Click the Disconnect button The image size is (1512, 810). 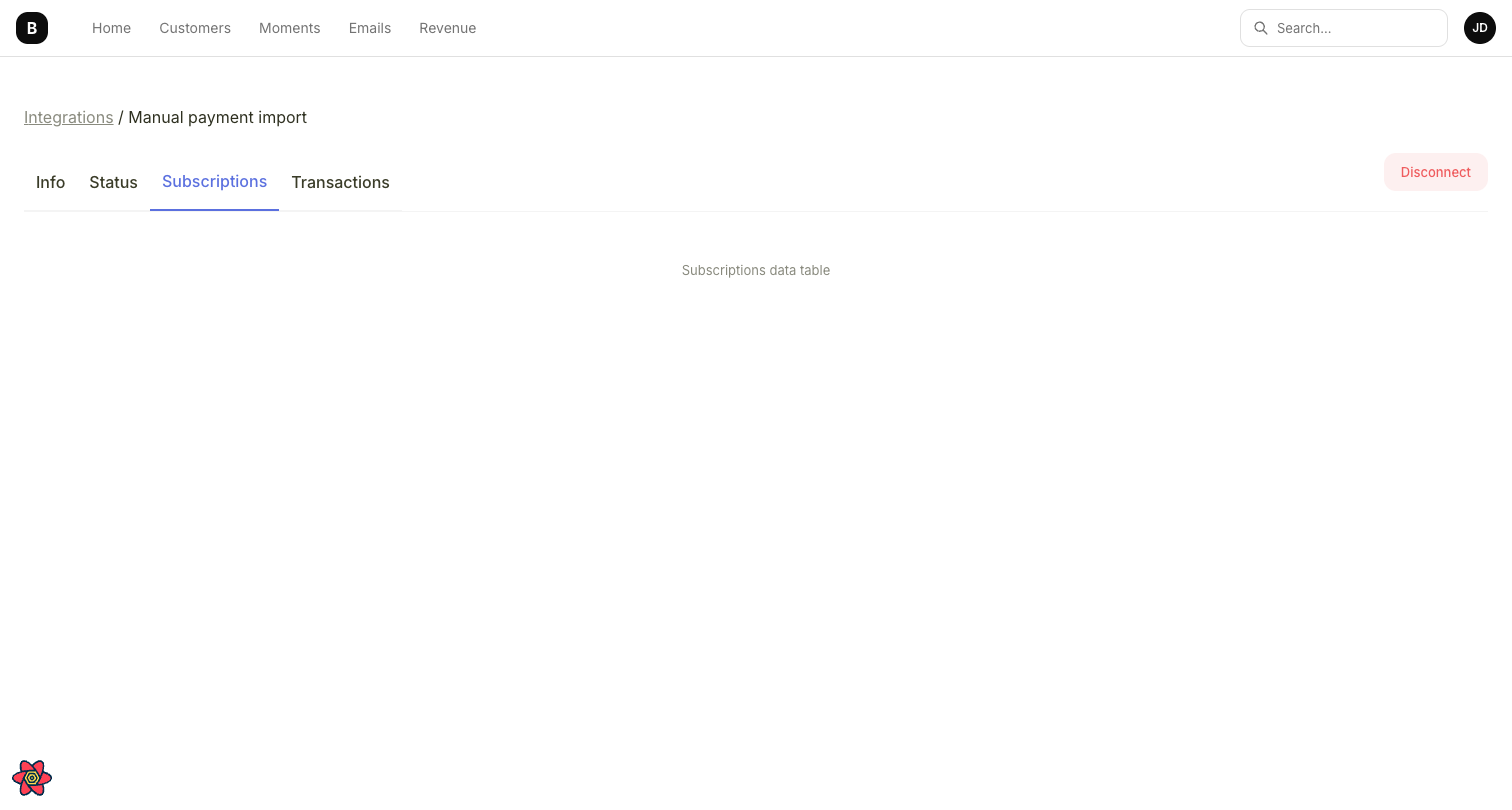(1435, 172)
